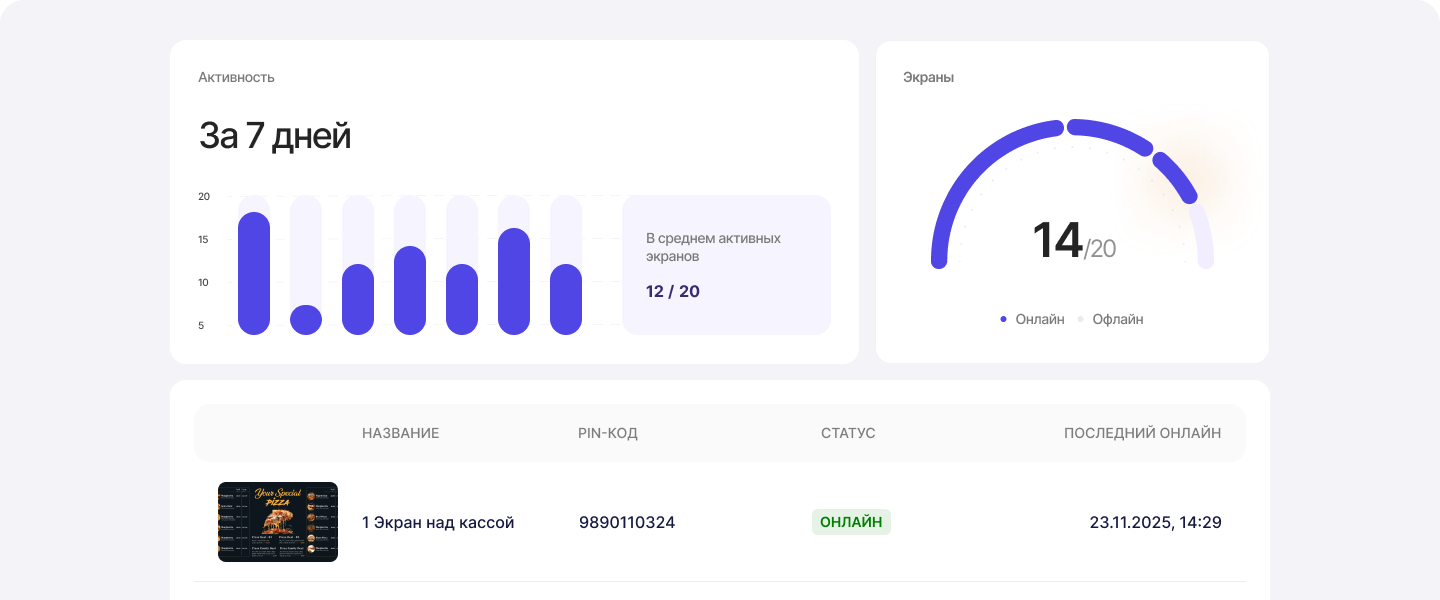The image size is (1440, 600).
Task: Click the 'В среднем активных экранов' card
Action: 726,265
